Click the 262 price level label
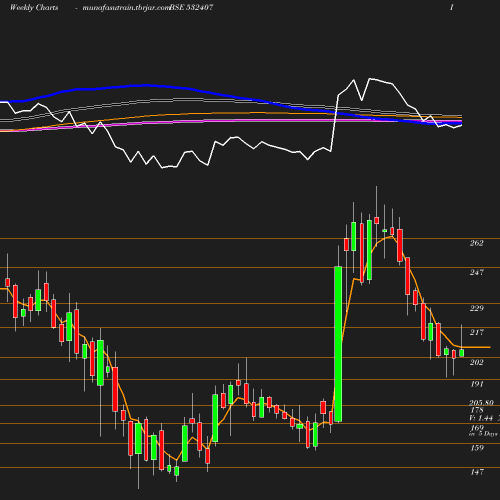 click(477, 243)
